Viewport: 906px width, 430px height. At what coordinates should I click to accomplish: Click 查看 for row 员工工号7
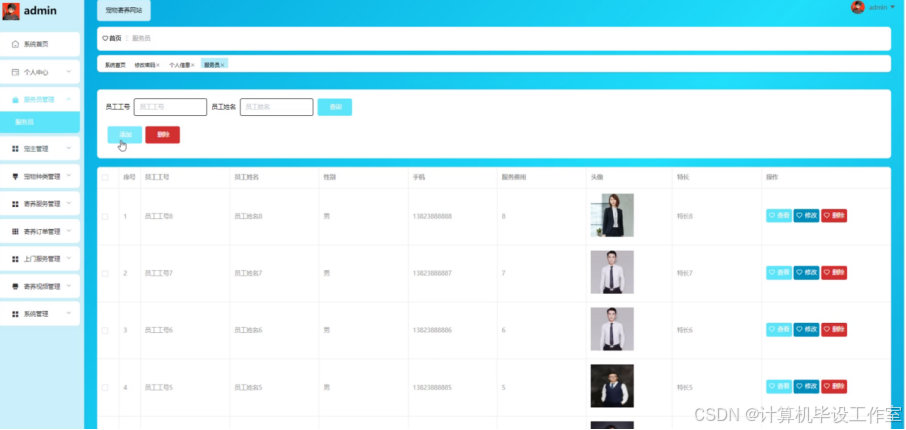(x=779, y=273)
